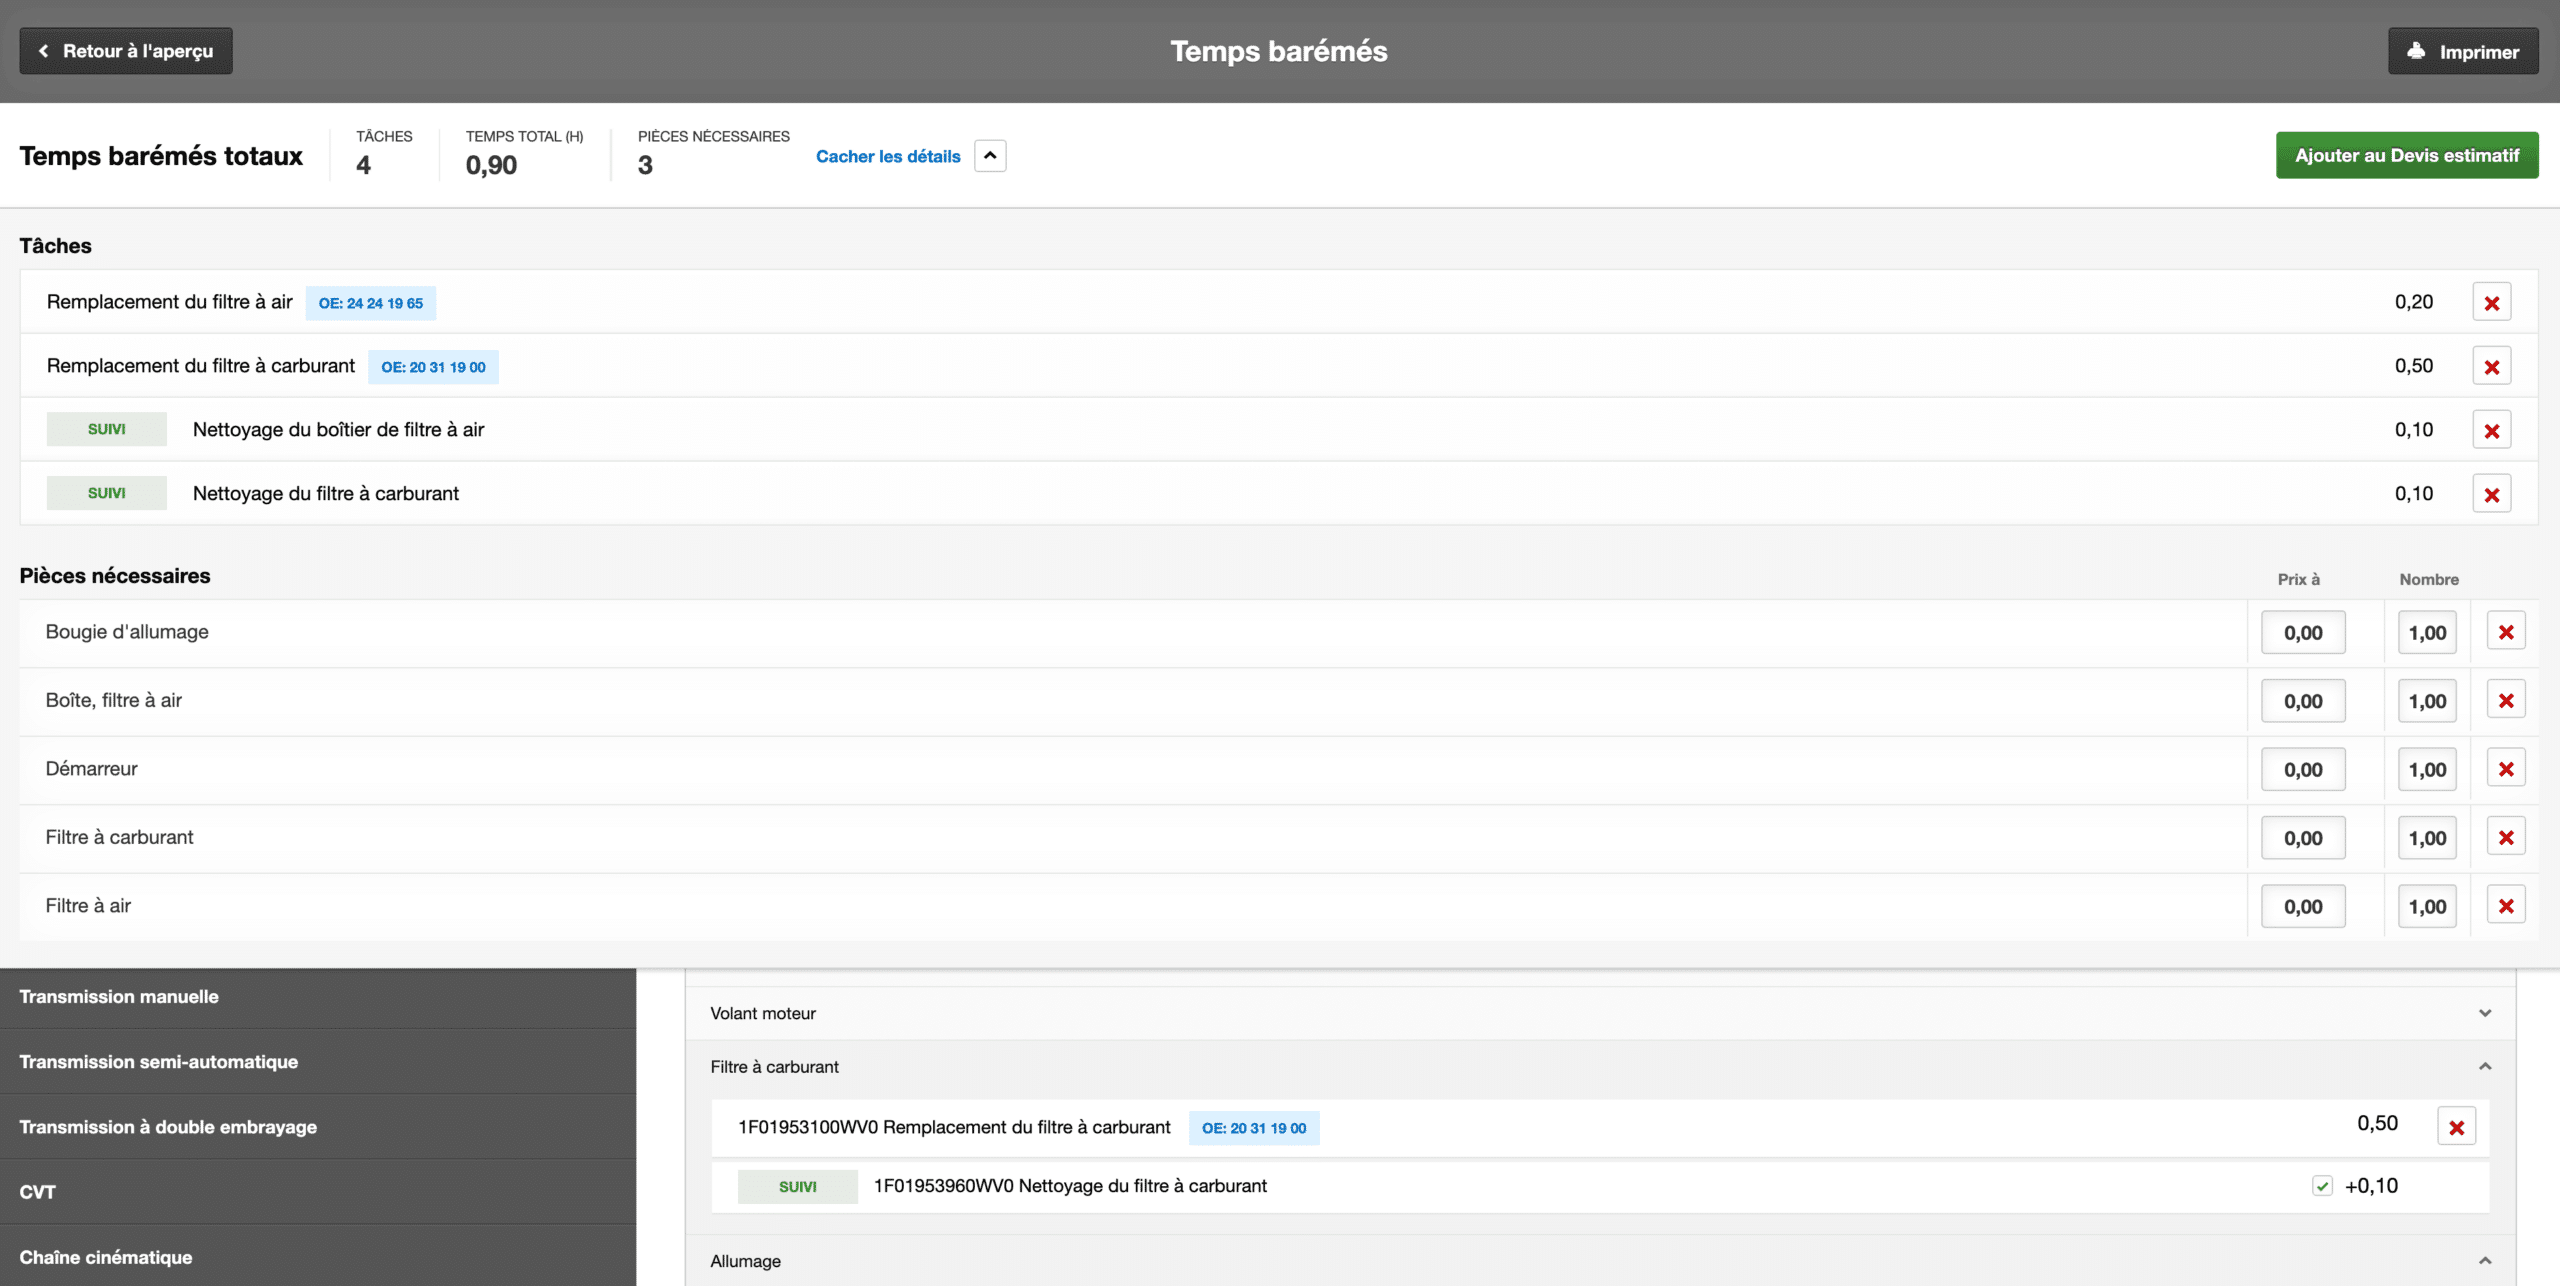Collapse the Allumage section
Viewport: 2560px width, 1286px height.
[x=2484, y=1261]
